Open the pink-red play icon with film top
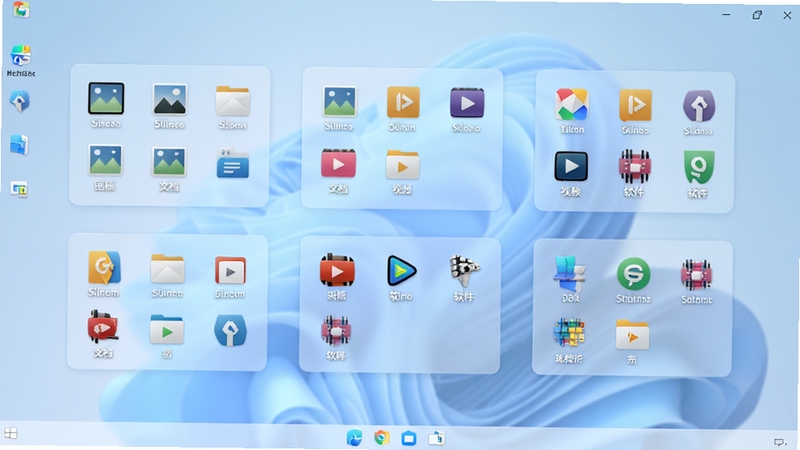 tap(338, 163)
